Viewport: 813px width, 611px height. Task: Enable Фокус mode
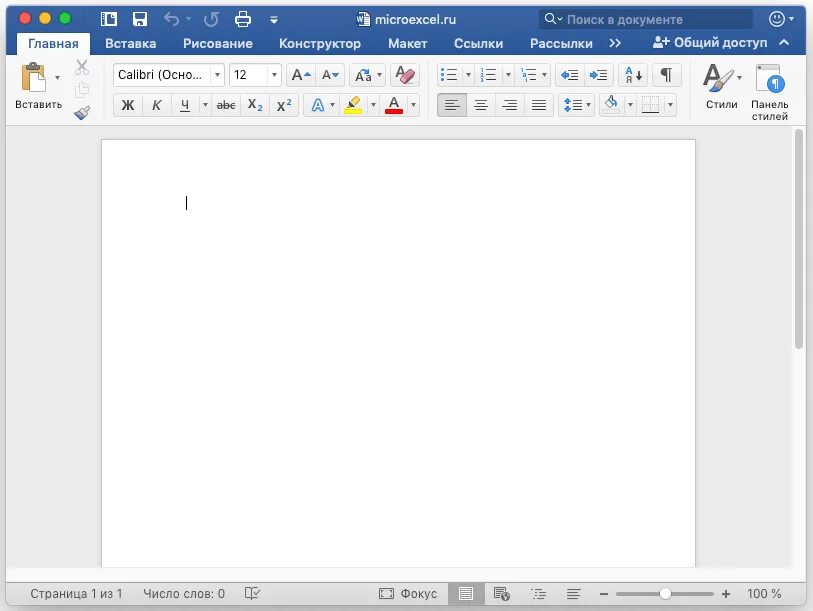[408, 593]
